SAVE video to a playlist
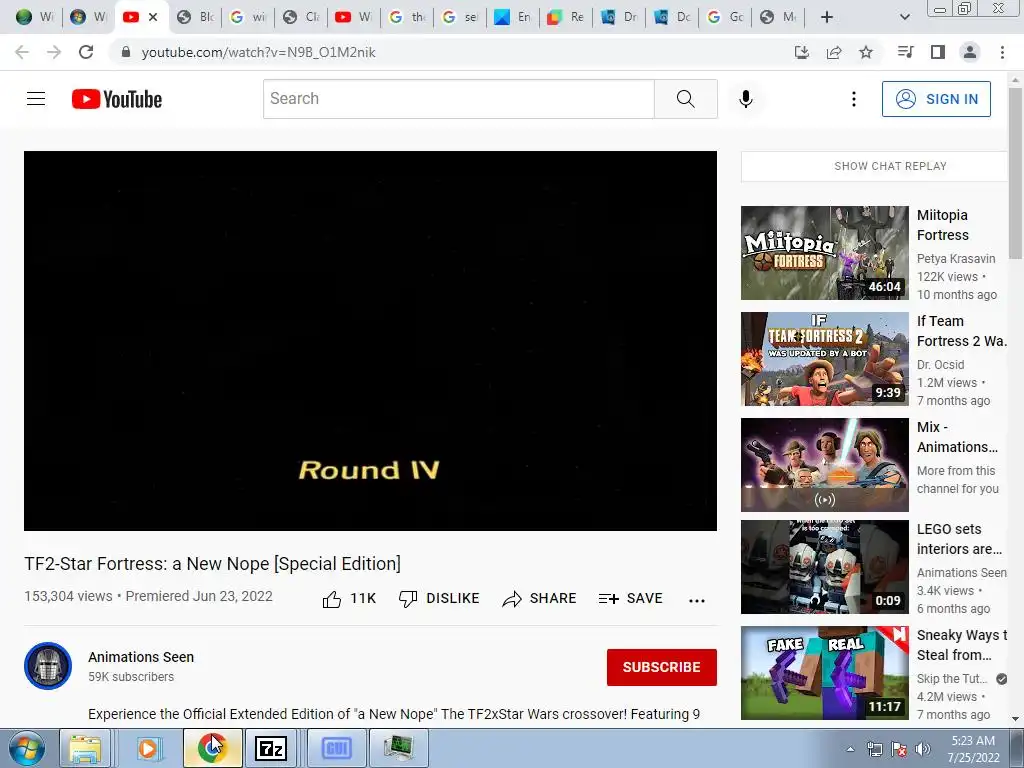Viewport: 1024px width, 768px height. tap(630, 598)
